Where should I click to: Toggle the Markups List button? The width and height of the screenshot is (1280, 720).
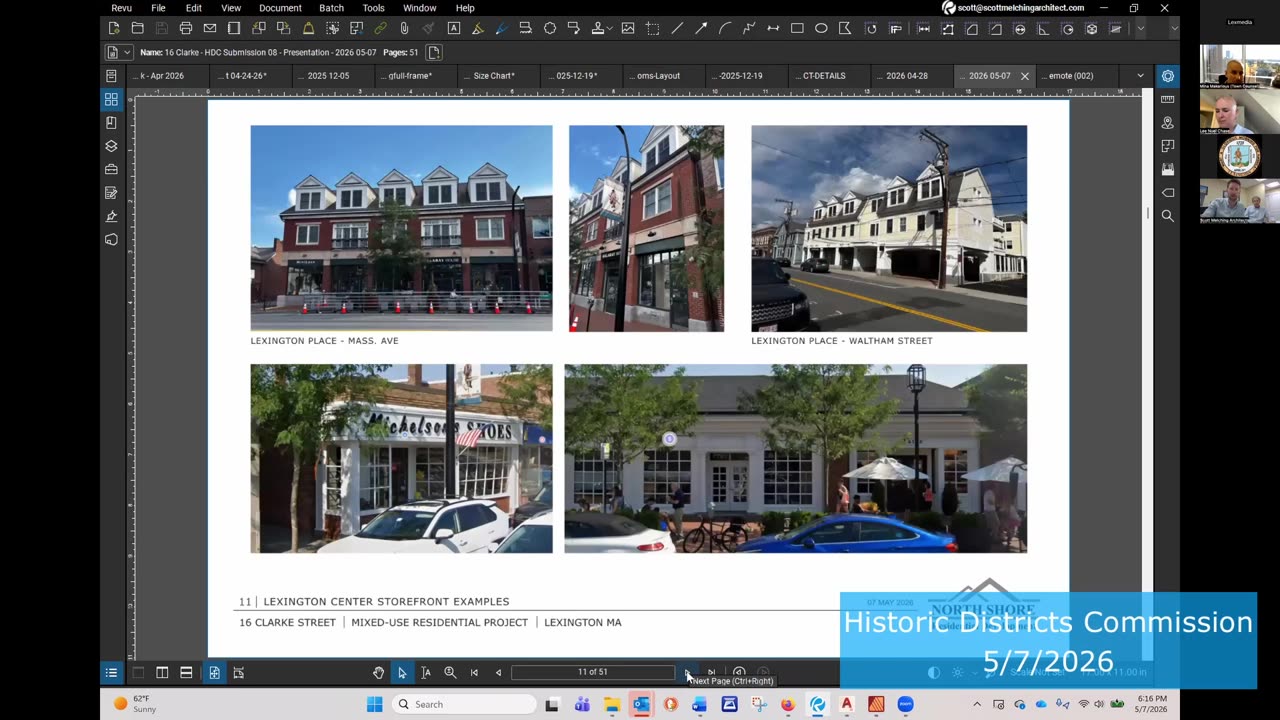(111, 673)
